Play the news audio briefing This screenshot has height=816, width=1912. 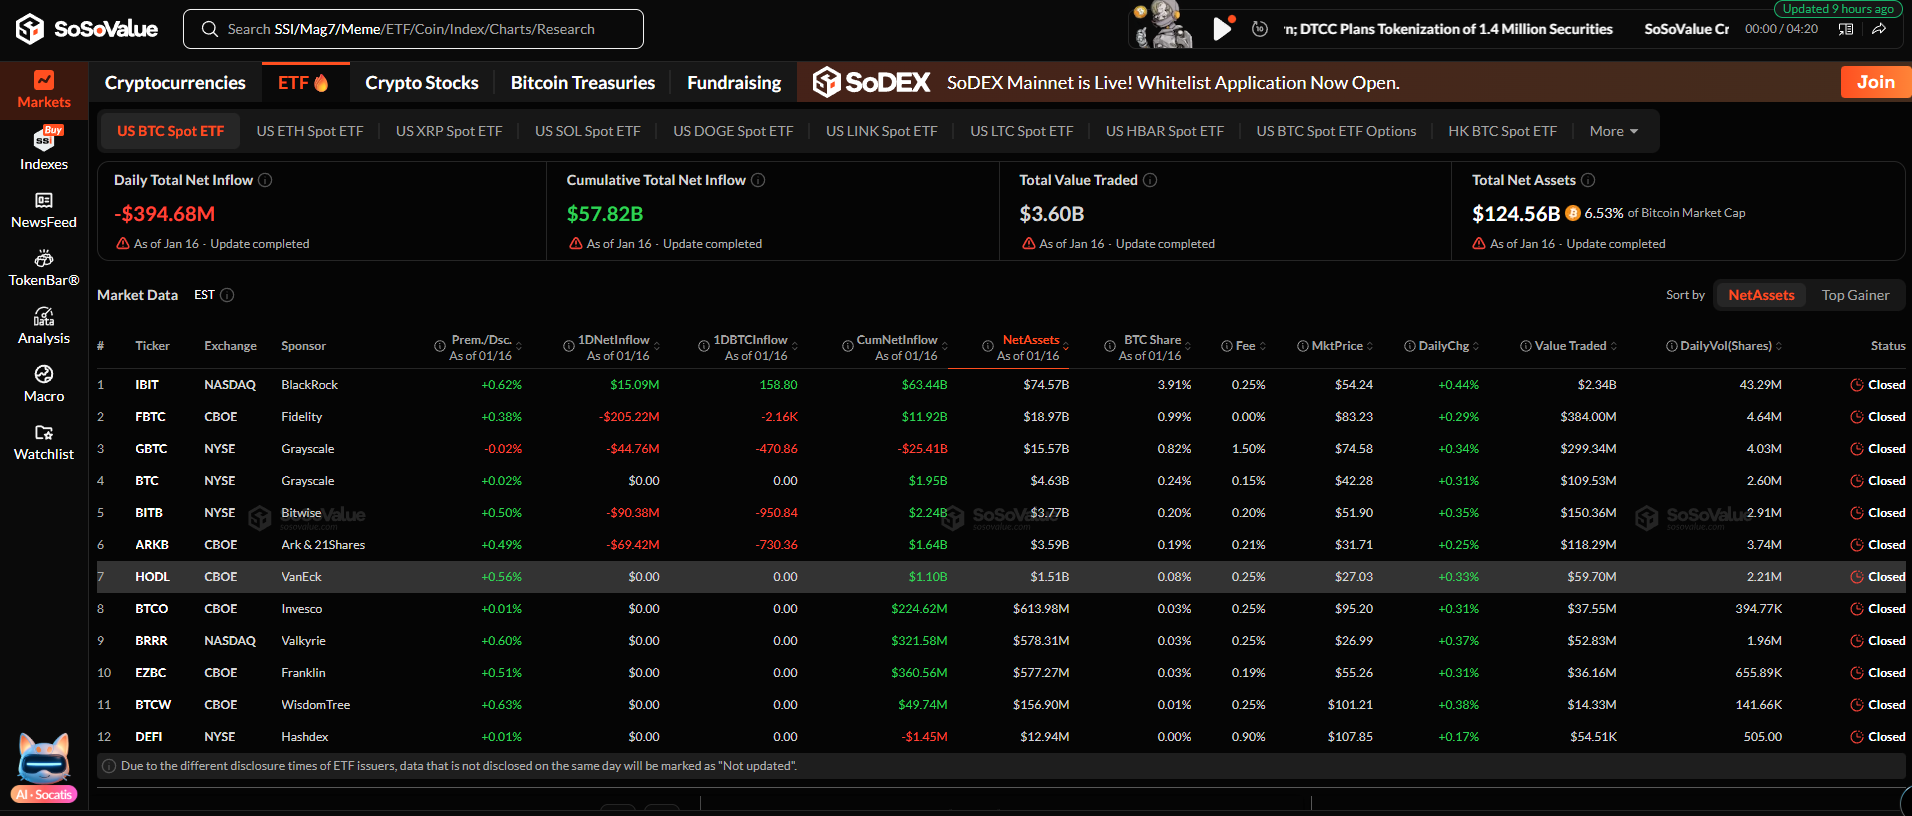click(x=1221, y=29)
